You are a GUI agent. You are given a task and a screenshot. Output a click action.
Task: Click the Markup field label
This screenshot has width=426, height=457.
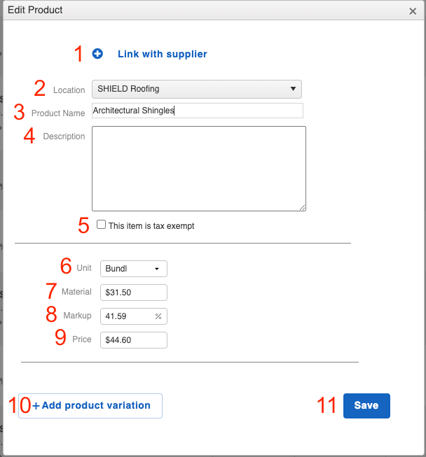77,316
